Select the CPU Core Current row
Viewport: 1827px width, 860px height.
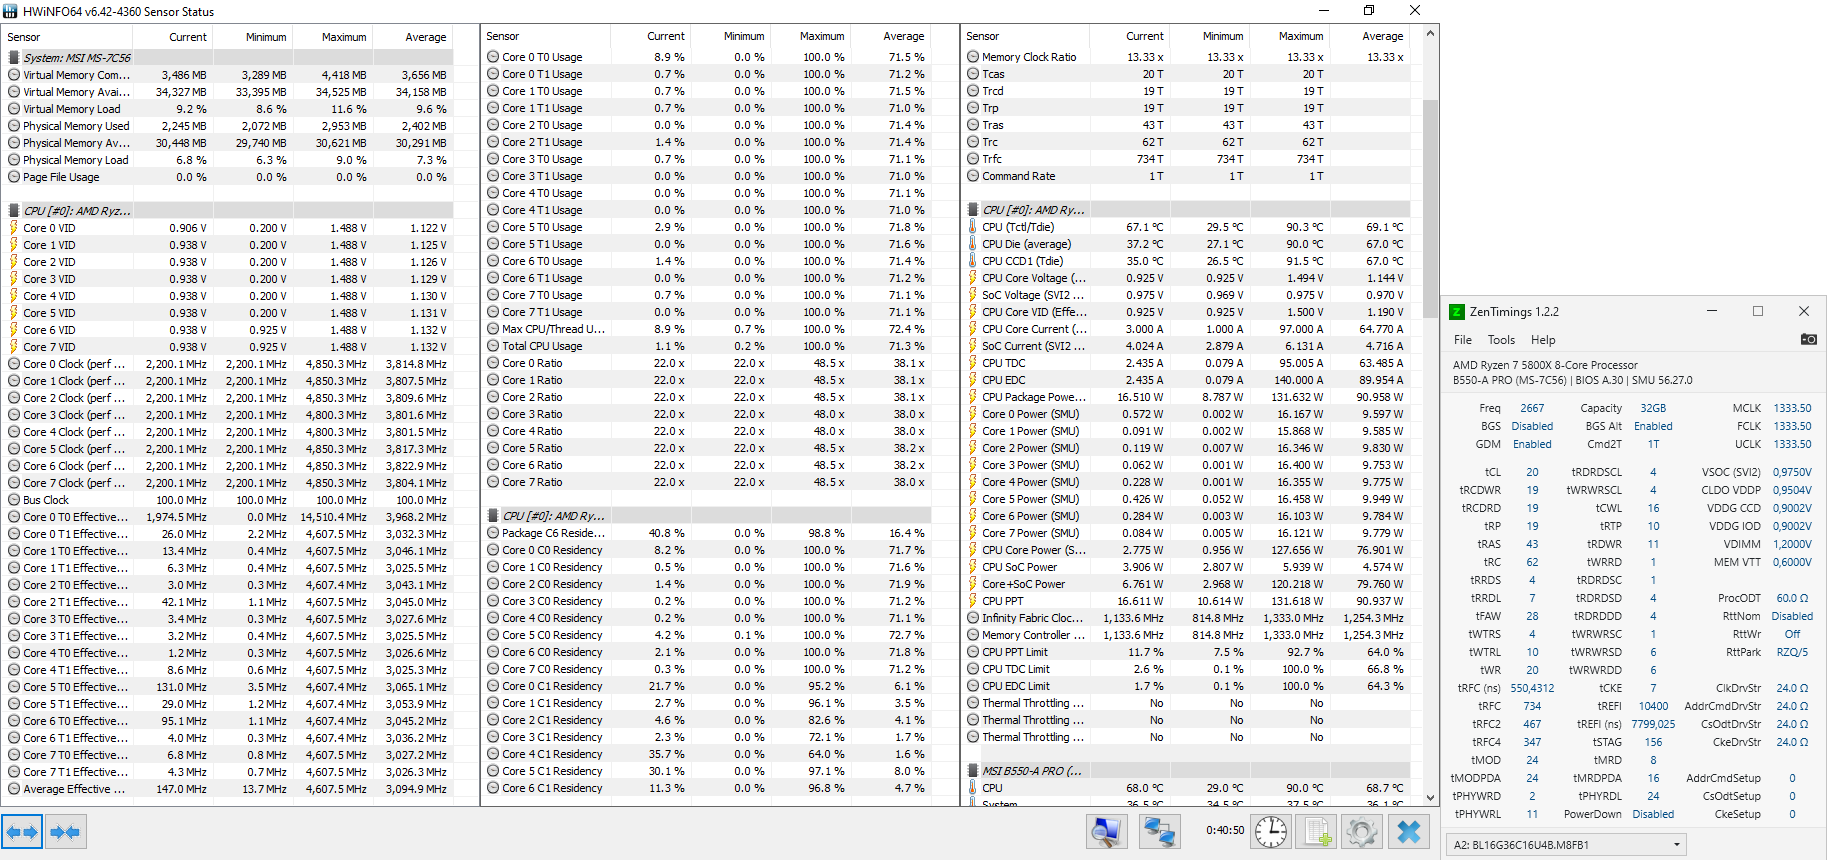point(1187,329)
